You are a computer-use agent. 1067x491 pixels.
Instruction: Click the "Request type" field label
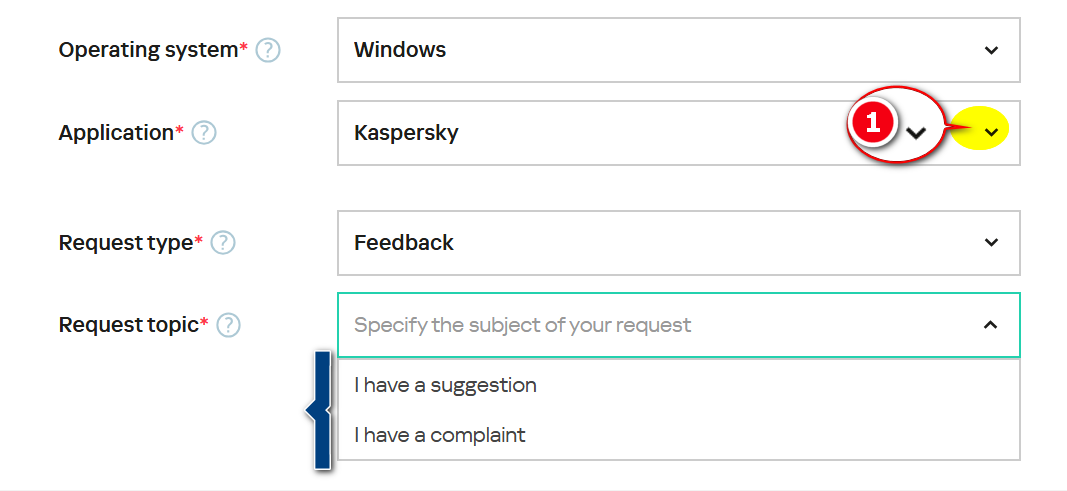tap(125, 243)
